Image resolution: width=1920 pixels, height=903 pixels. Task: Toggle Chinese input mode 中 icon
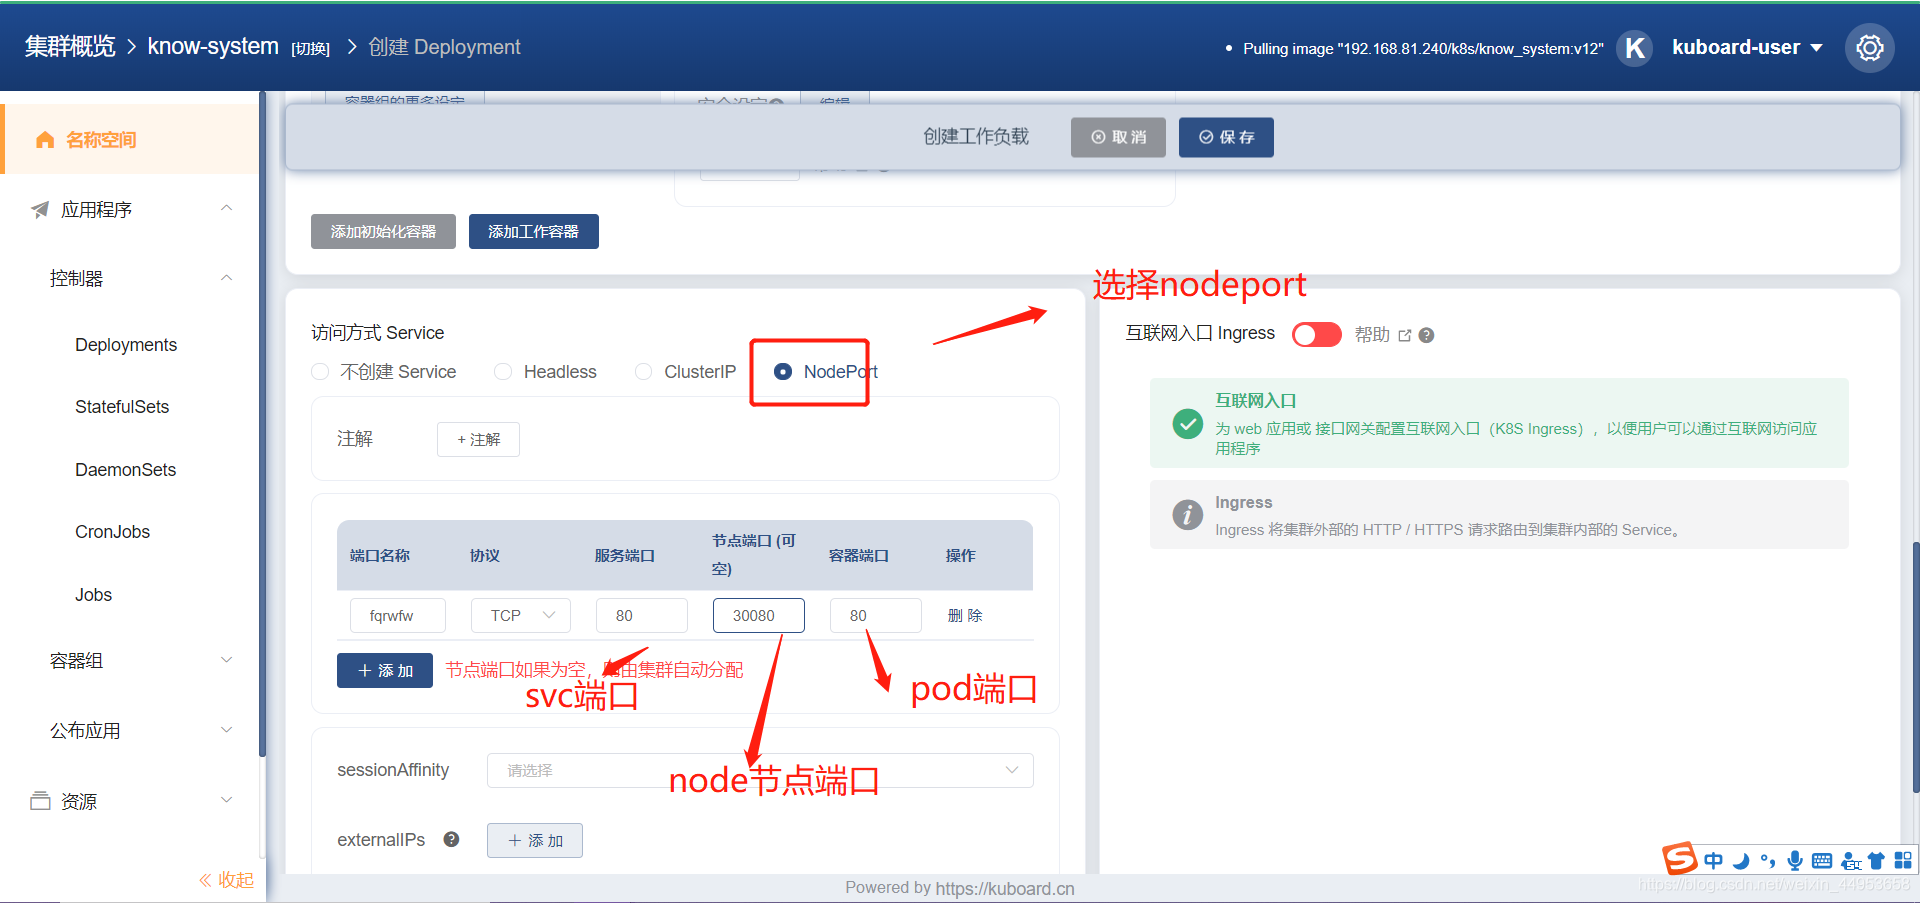tap(1714, 861)
